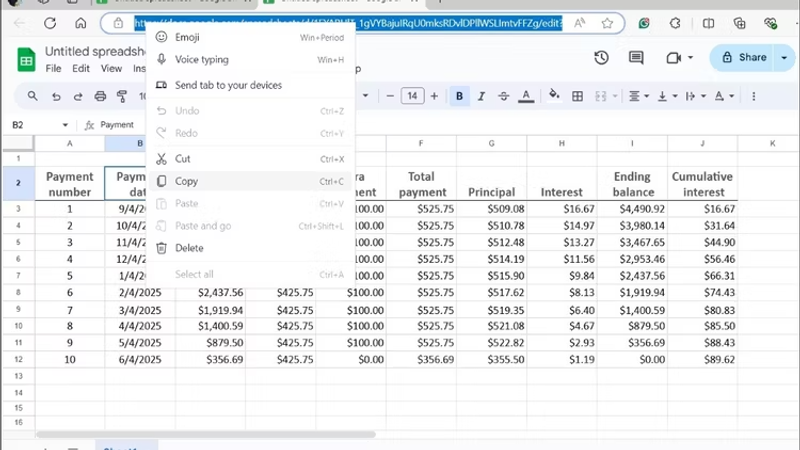Viewport: 800px width, 450px height.
Task: Select Copy from the context menu
Action: coord(186,181)
